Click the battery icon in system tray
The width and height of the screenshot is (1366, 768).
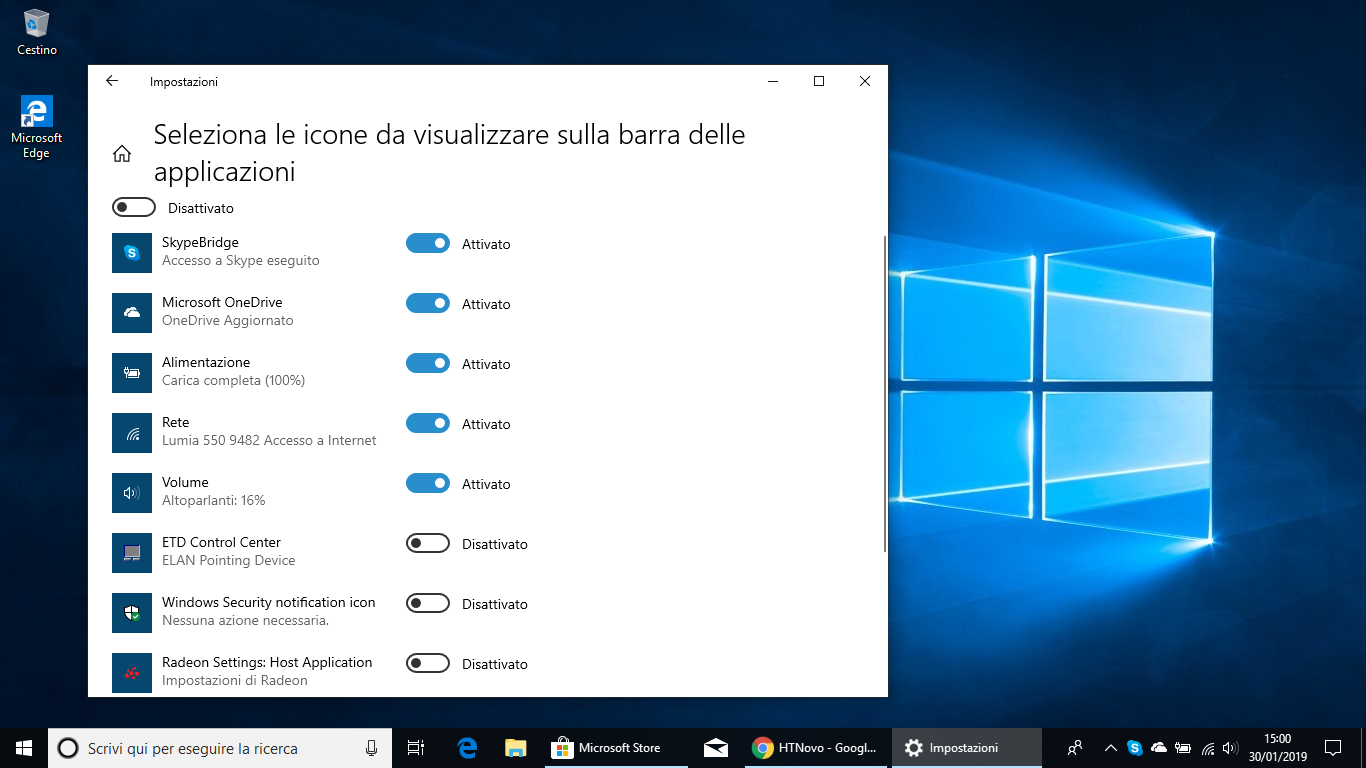coord(1183,748)
